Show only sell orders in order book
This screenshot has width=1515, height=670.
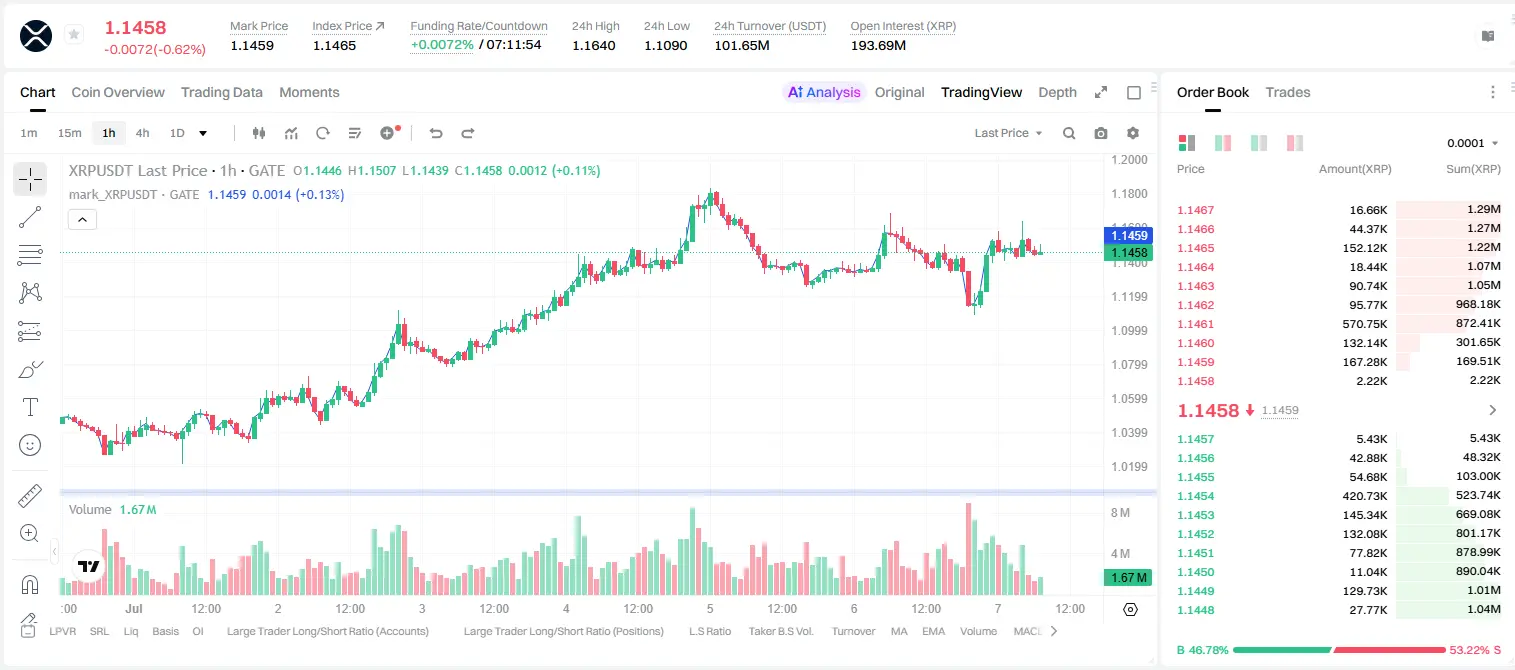tap(1294, 143)
